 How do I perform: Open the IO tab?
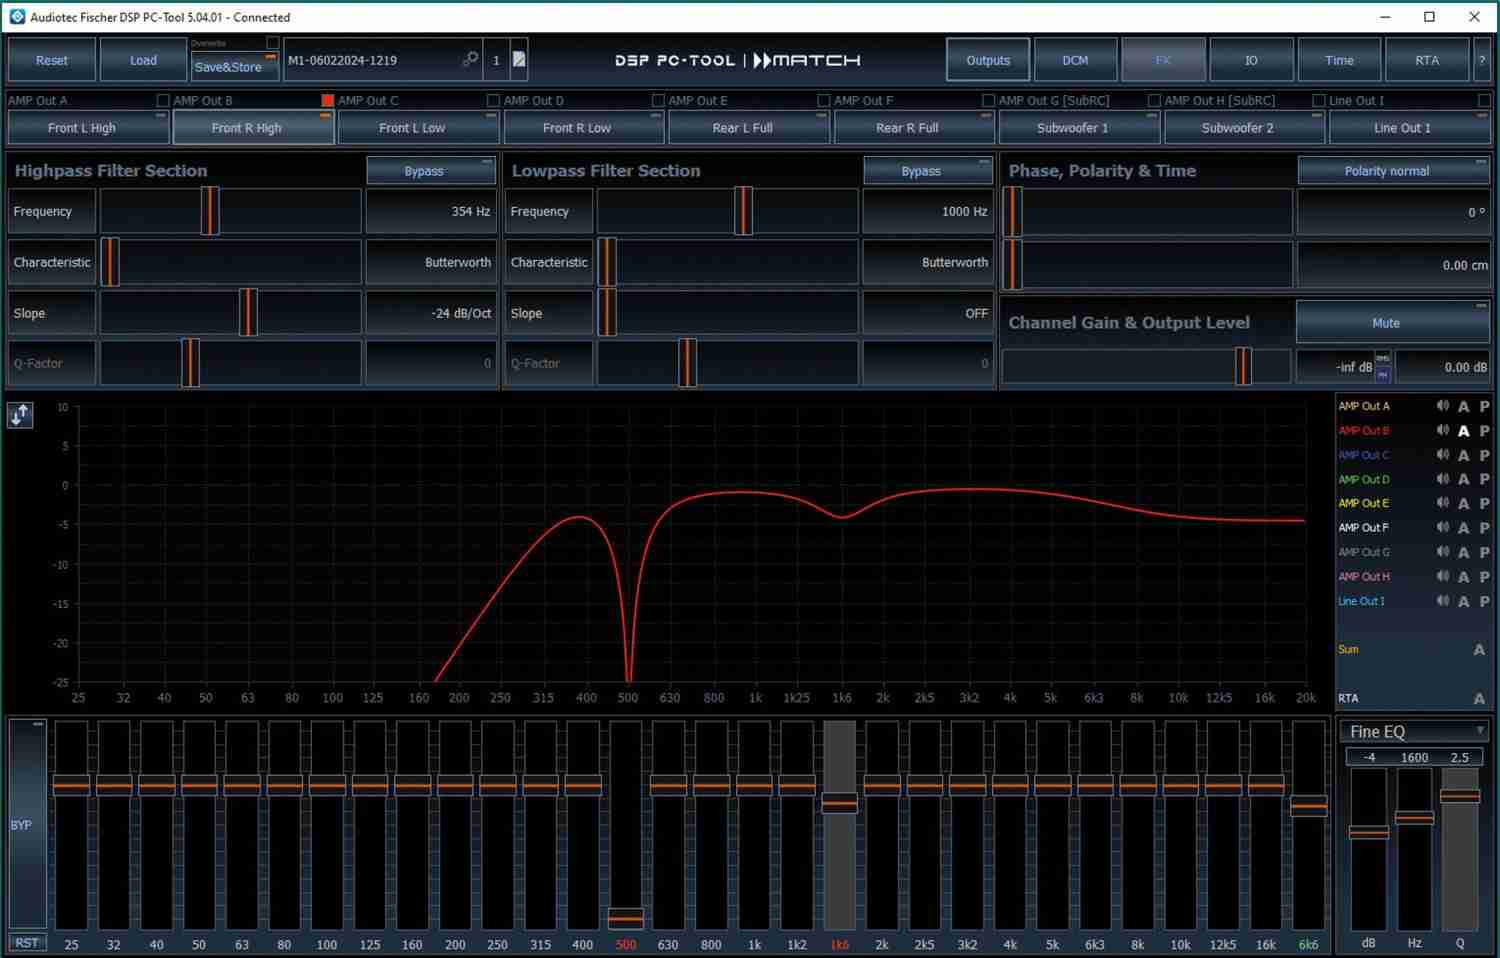coord(1251,60)
